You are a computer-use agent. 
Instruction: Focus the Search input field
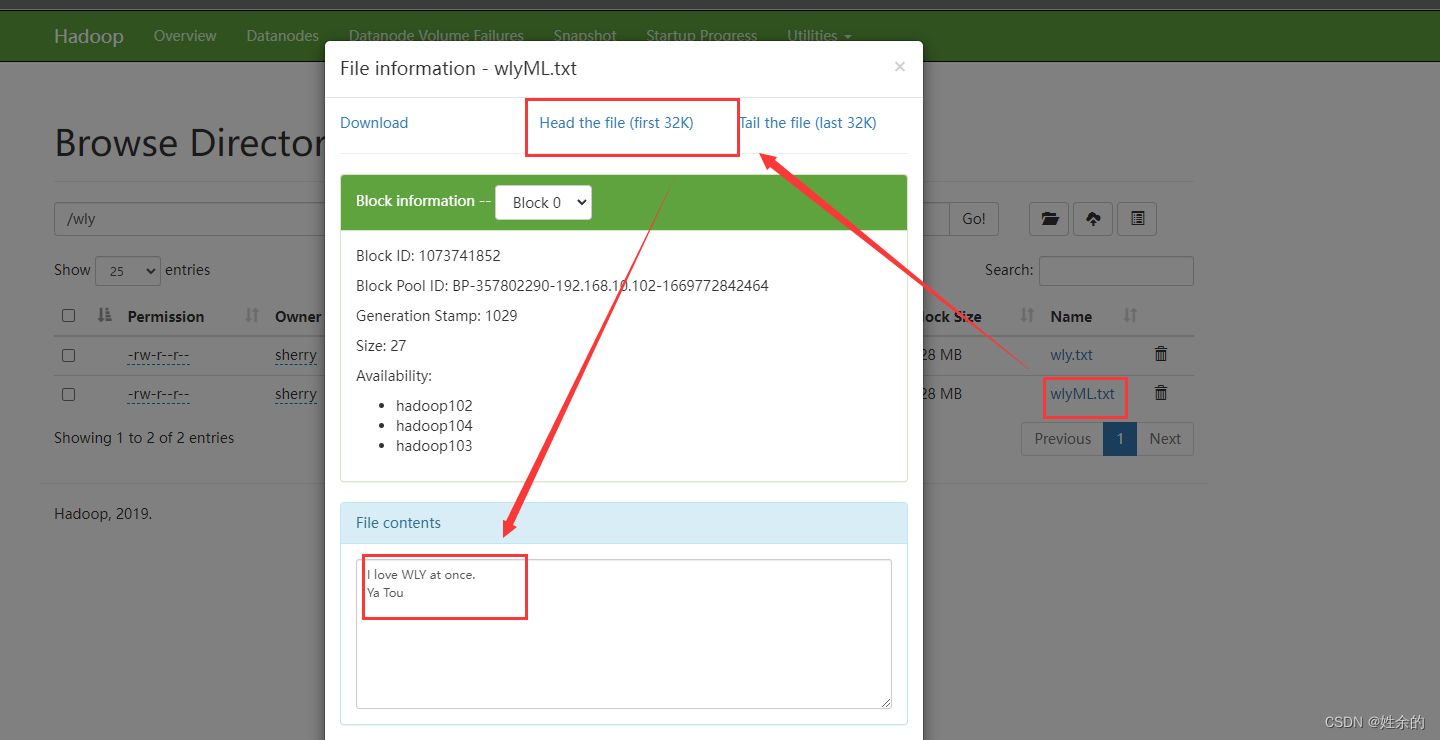point(1116,270)
